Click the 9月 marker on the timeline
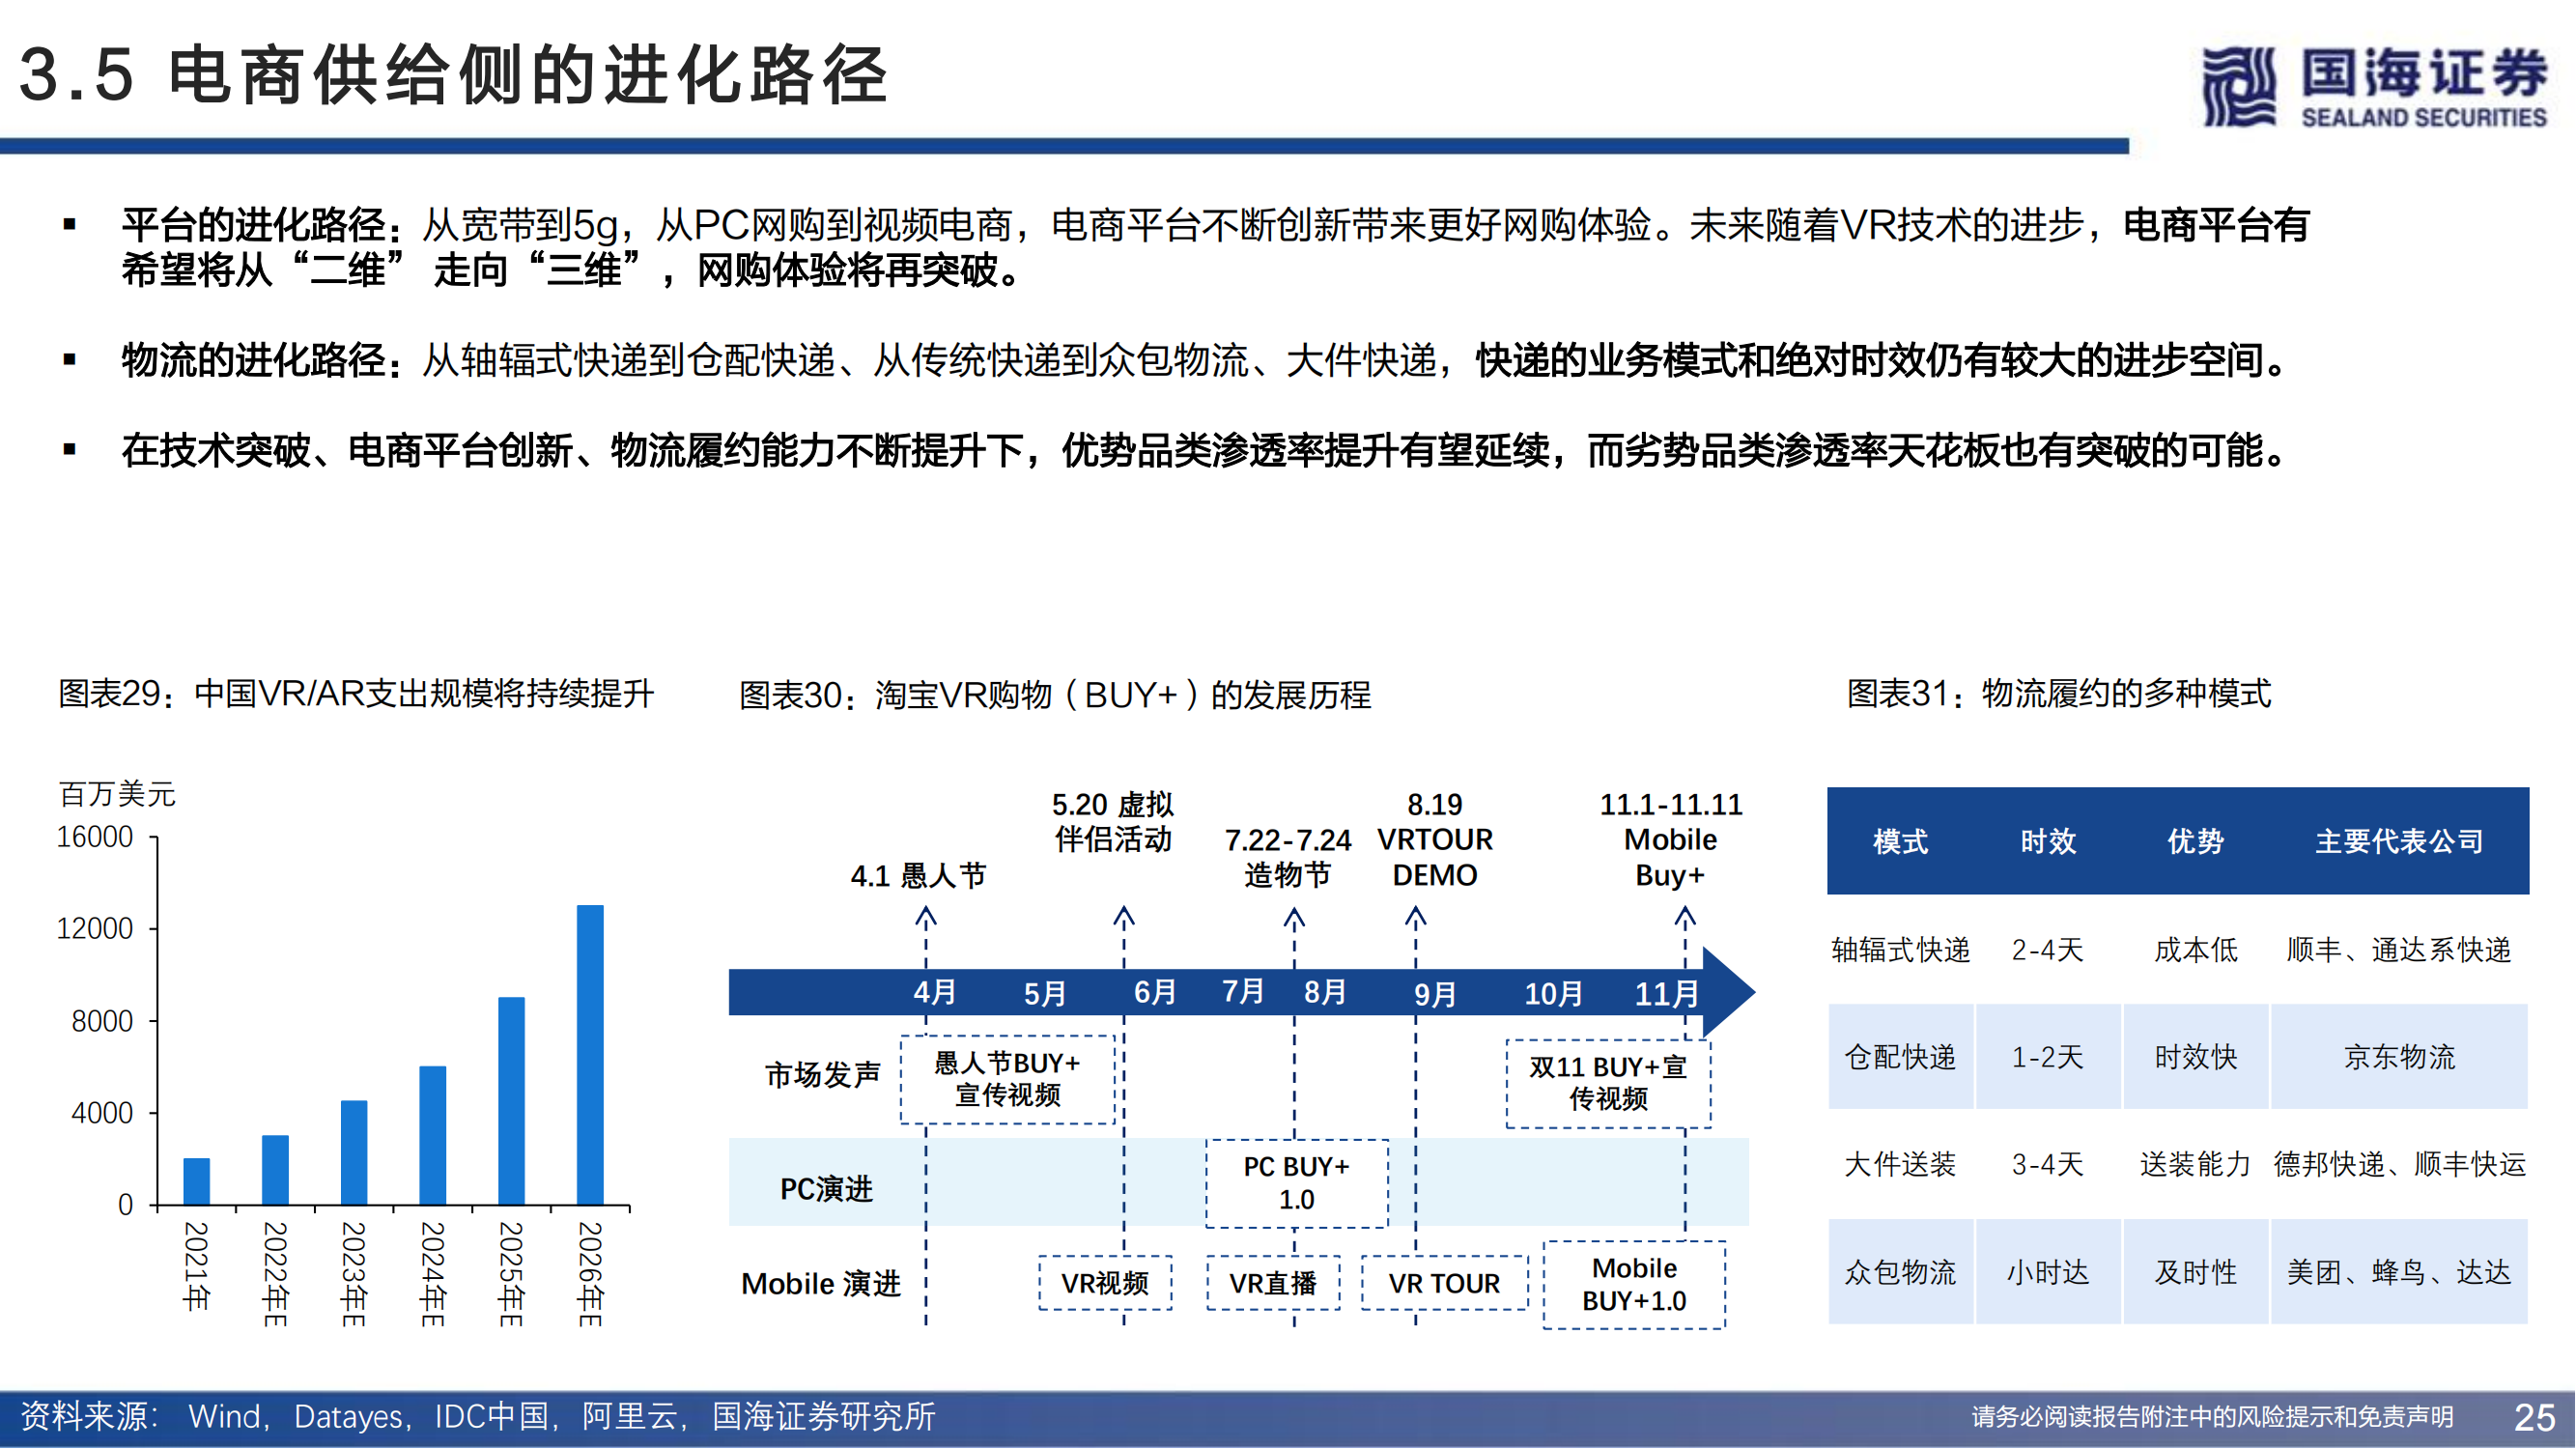Viewport: 2576px width, 1449px height. (x=1435, y=995)
